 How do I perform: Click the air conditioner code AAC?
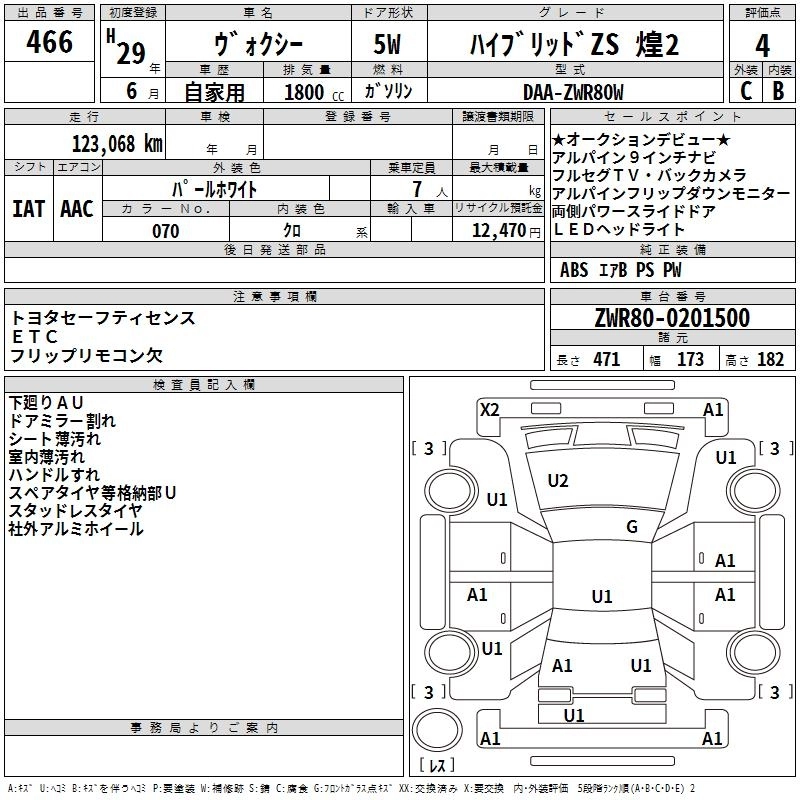pyautogui.click(x=77, y=209)
